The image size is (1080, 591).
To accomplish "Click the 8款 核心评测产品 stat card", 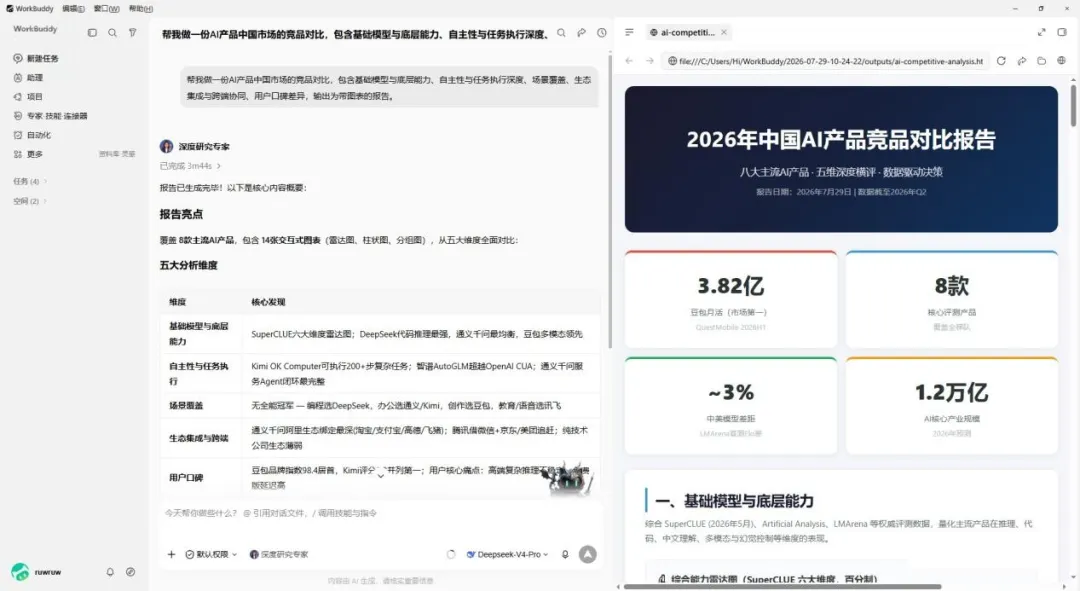I will click(952, 300).
